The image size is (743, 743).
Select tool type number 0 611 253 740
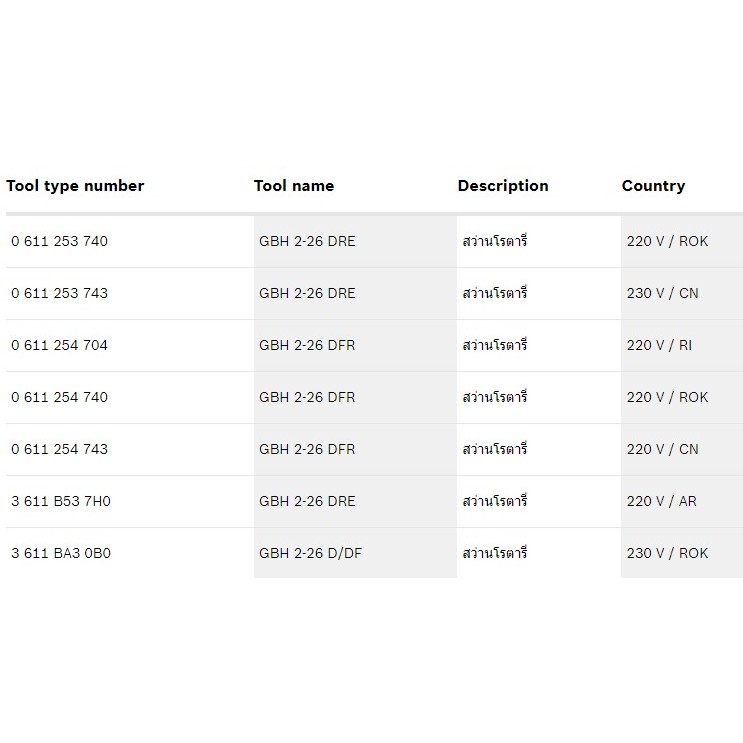tap(60, 241)
